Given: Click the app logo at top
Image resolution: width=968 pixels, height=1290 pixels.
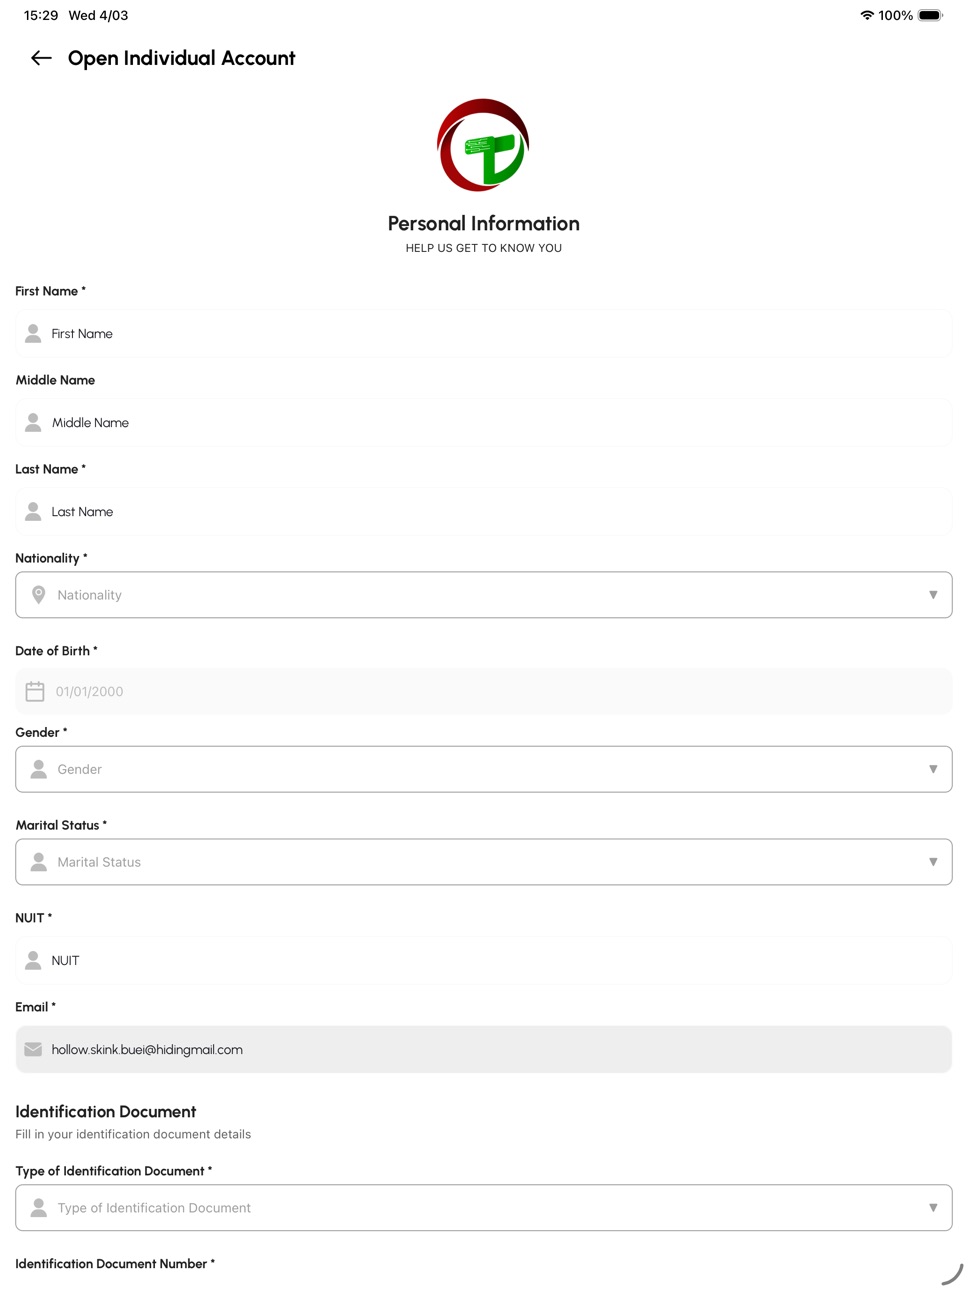Looking at the screenshot, I should pyautogui.click(x=483, y=145).
